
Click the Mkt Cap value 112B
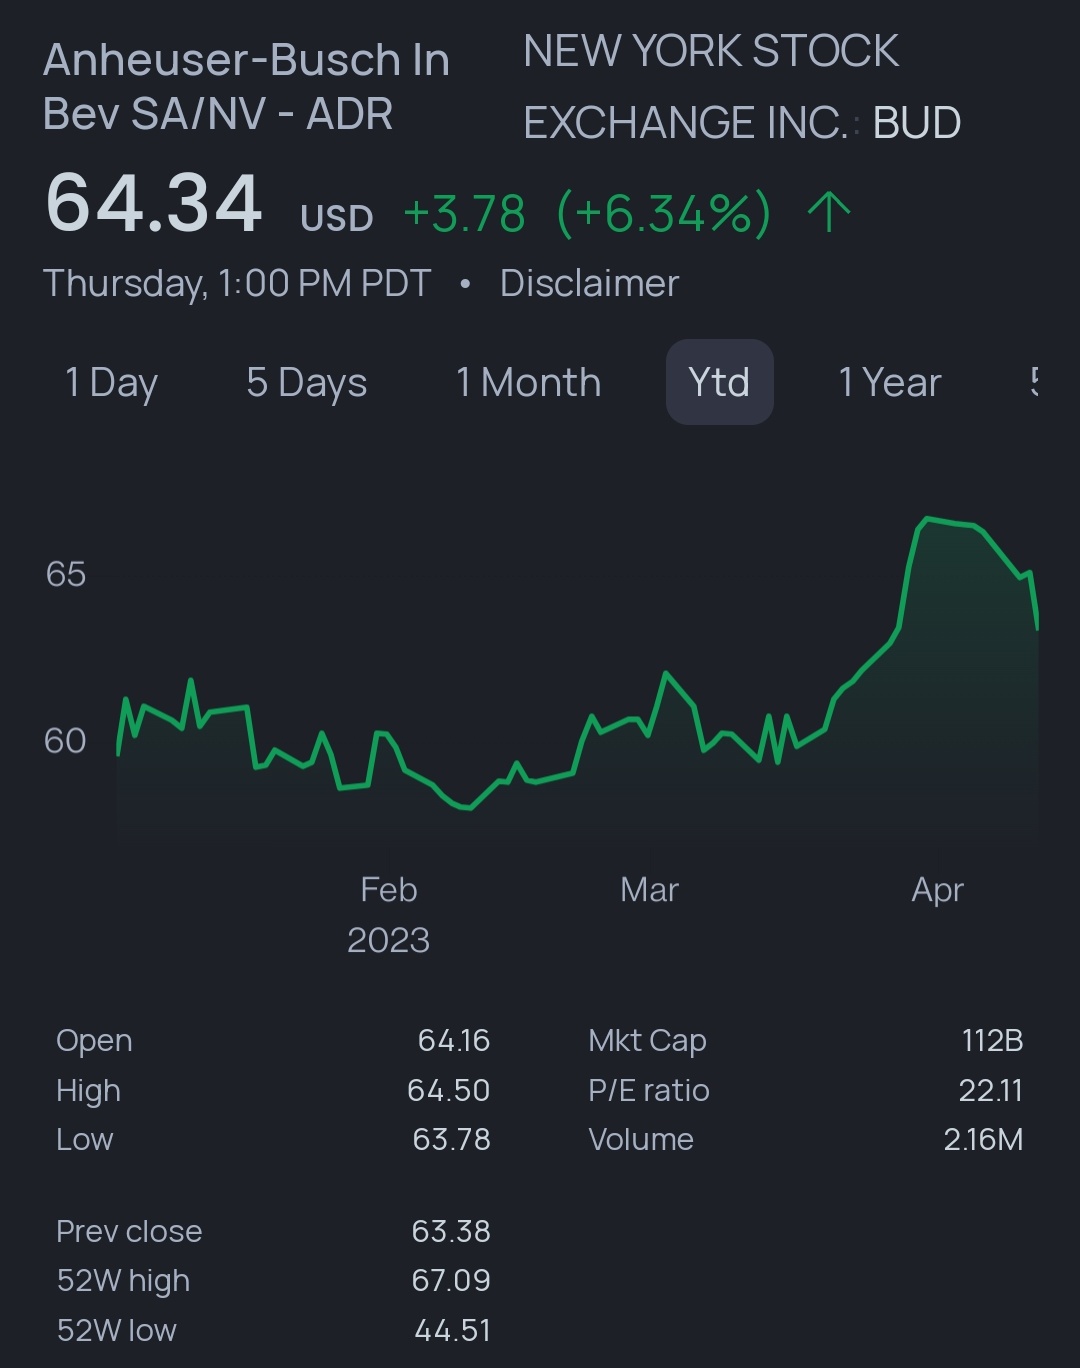point(993,1040)
